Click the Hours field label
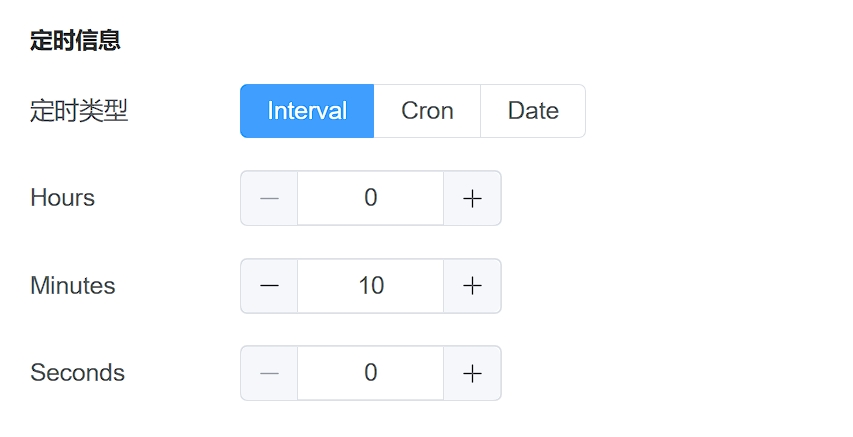The image size is (853, 437). 63,198
